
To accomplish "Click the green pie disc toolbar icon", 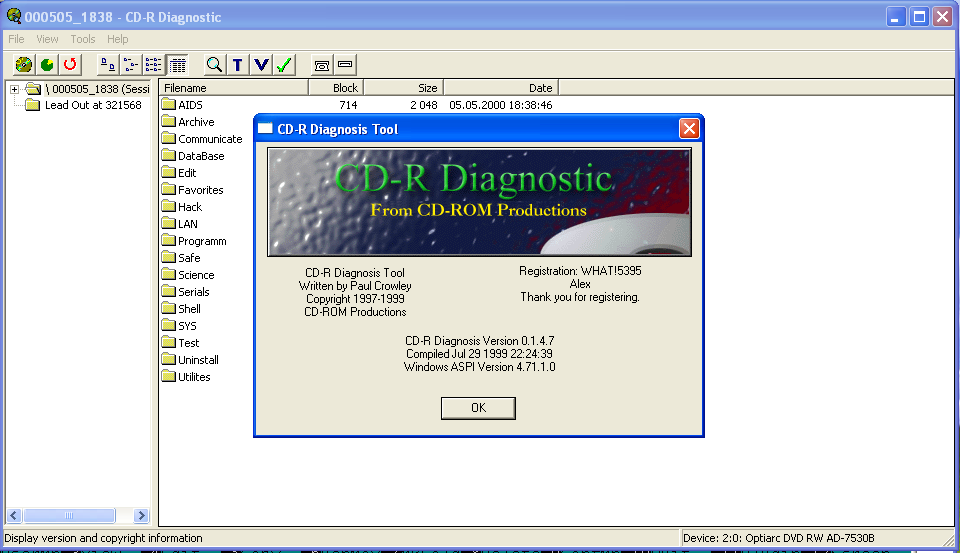I will pyautogui.click(x=47, y=64).
